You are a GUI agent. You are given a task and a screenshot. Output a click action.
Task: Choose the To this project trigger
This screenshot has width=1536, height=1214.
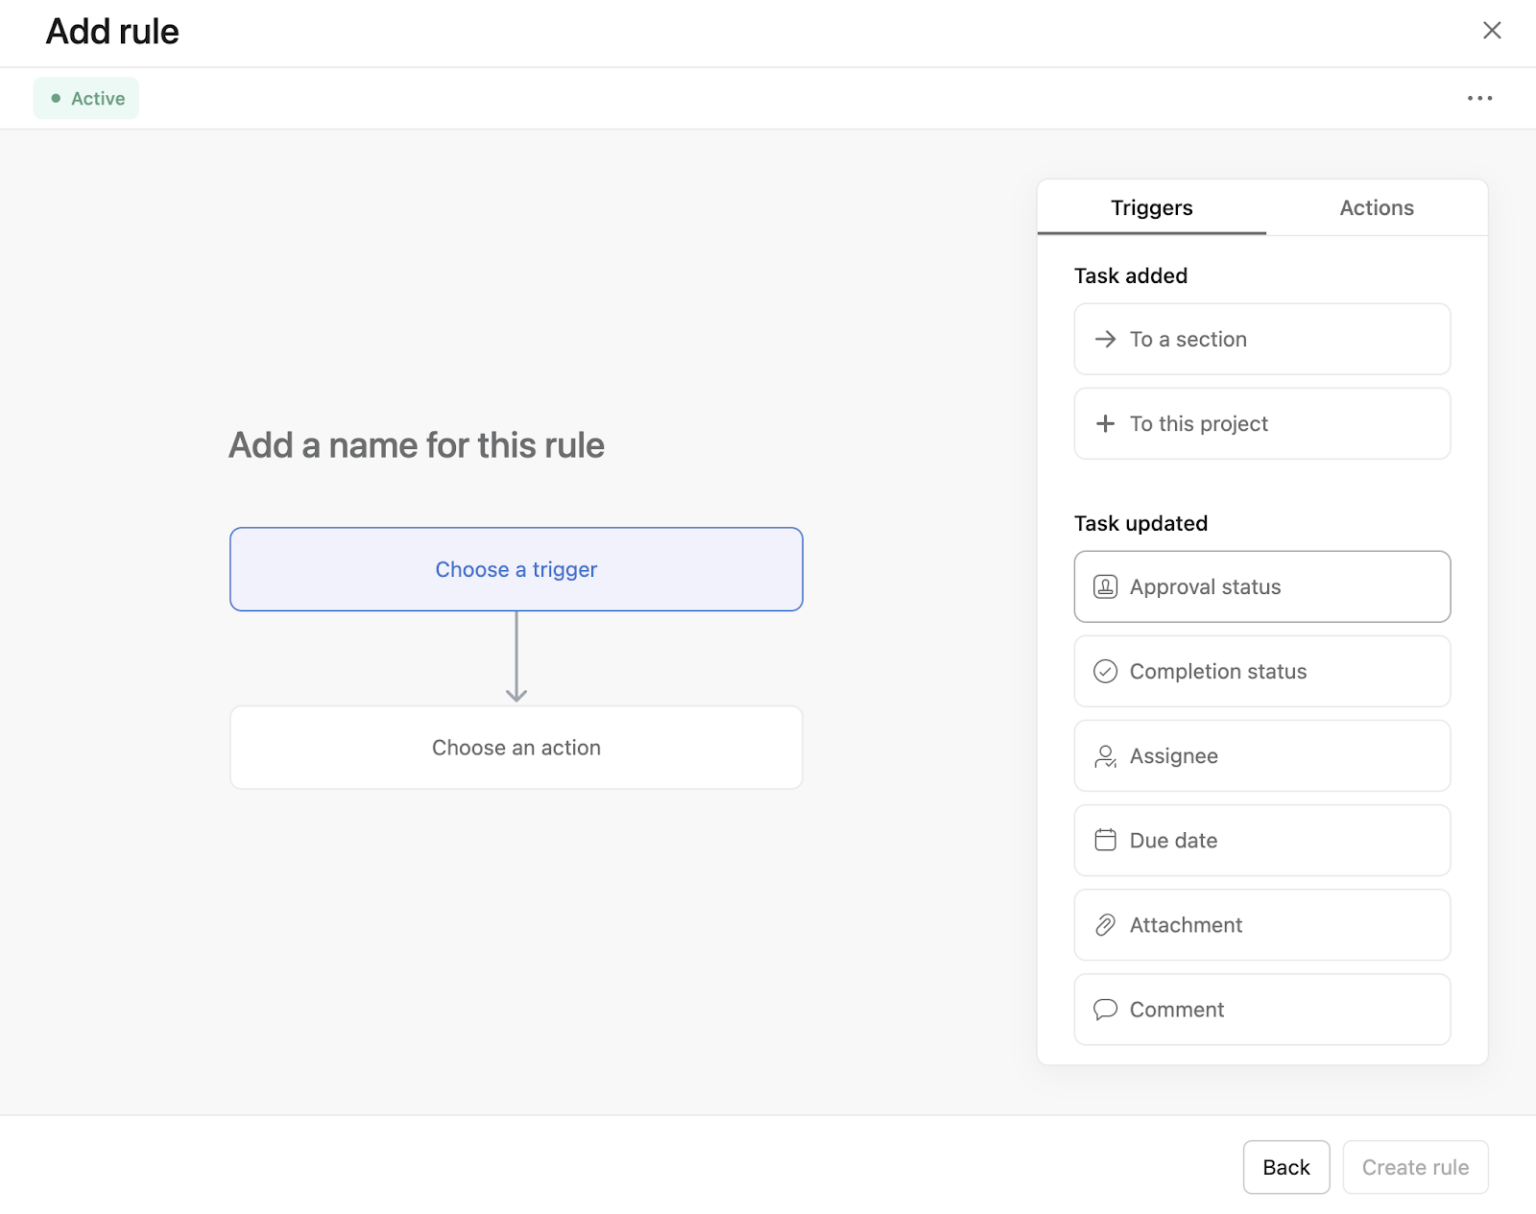pos(1261,423)
